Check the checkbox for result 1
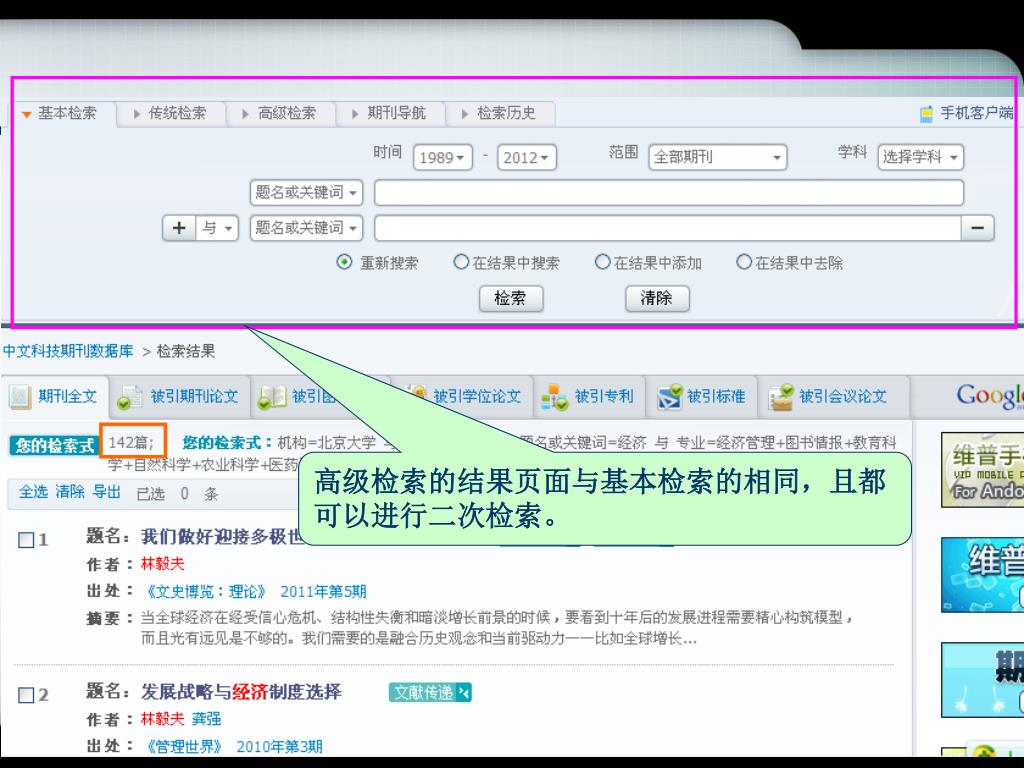 (x=26, y=540)
